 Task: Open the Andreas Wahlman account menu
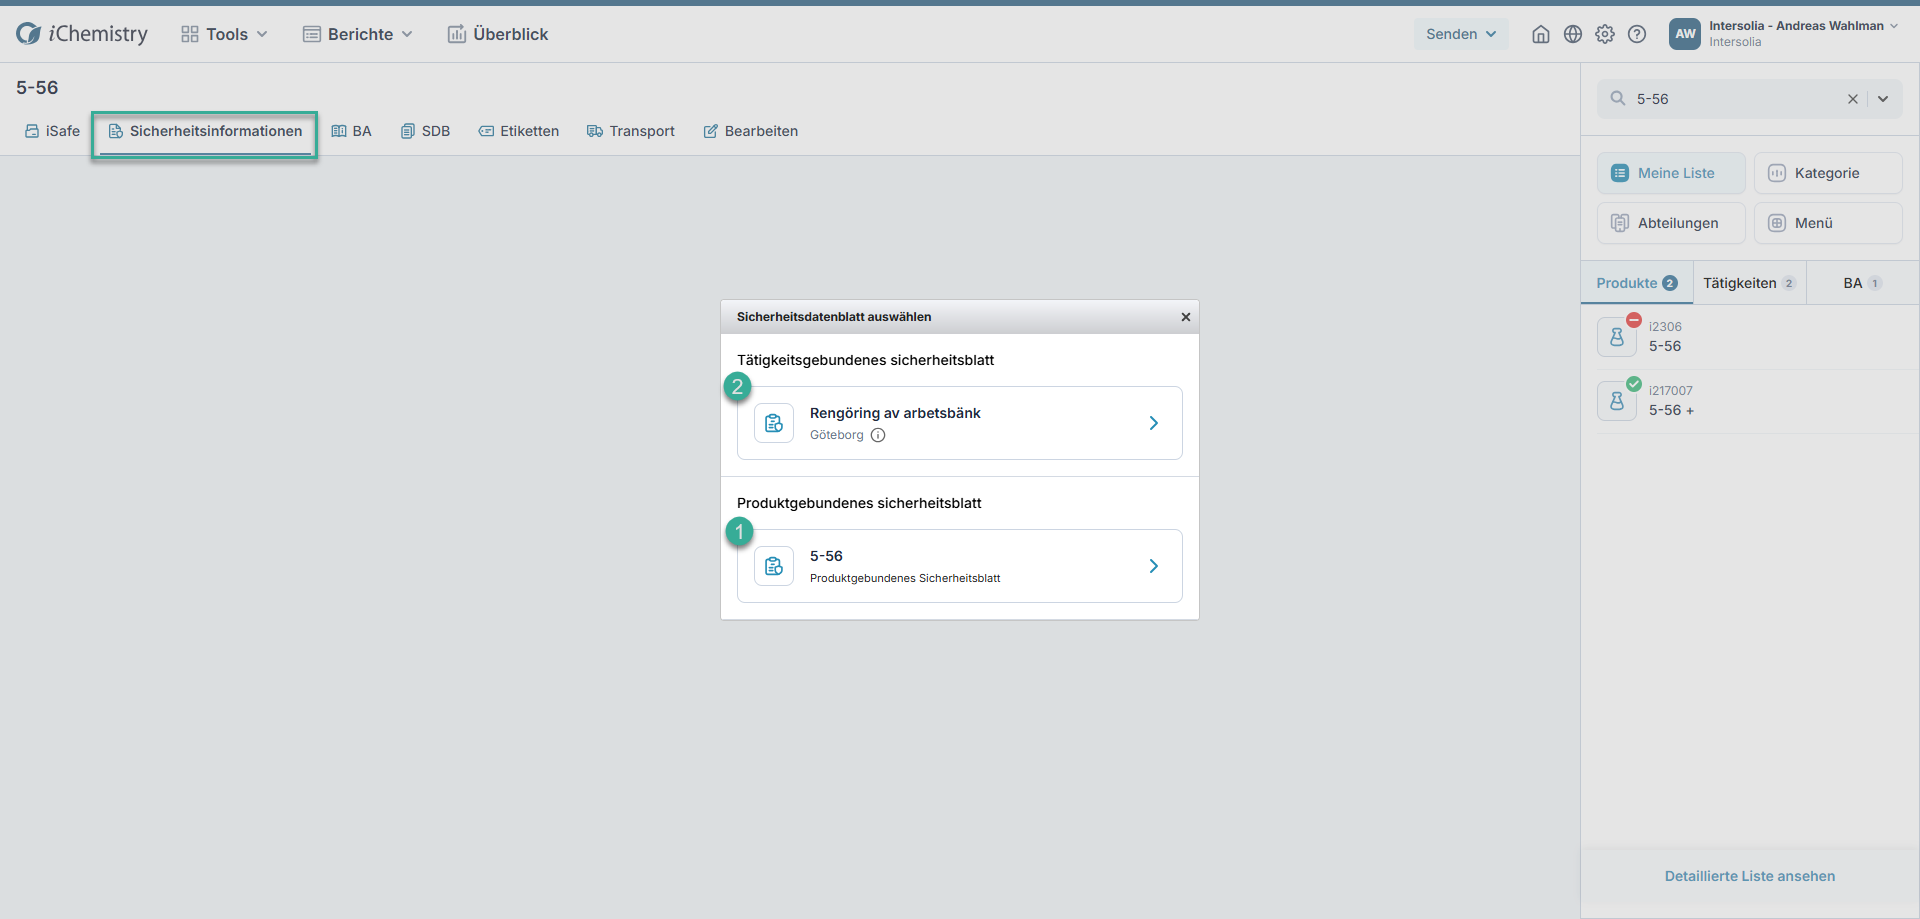click(1803, 34)
